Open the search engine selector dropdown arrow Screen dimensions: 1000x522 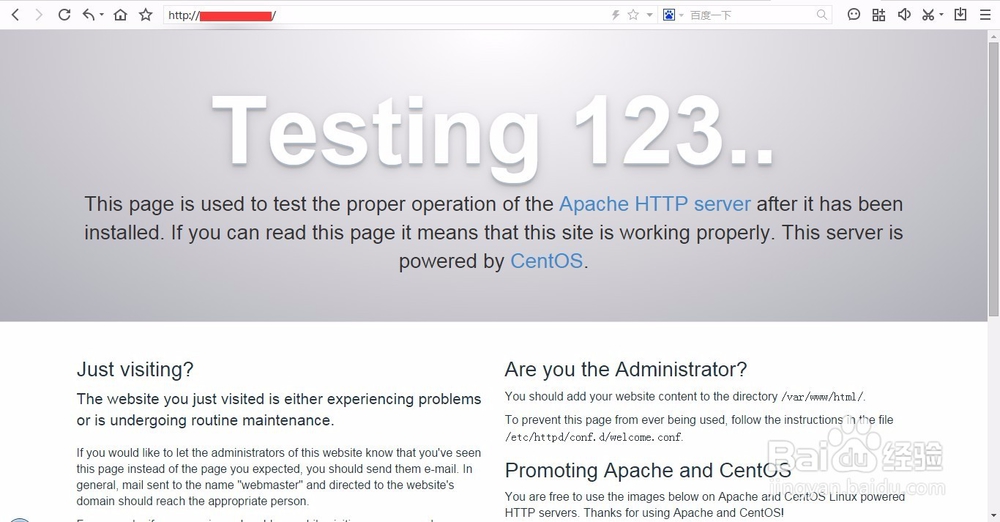click(x=681, y=15)
